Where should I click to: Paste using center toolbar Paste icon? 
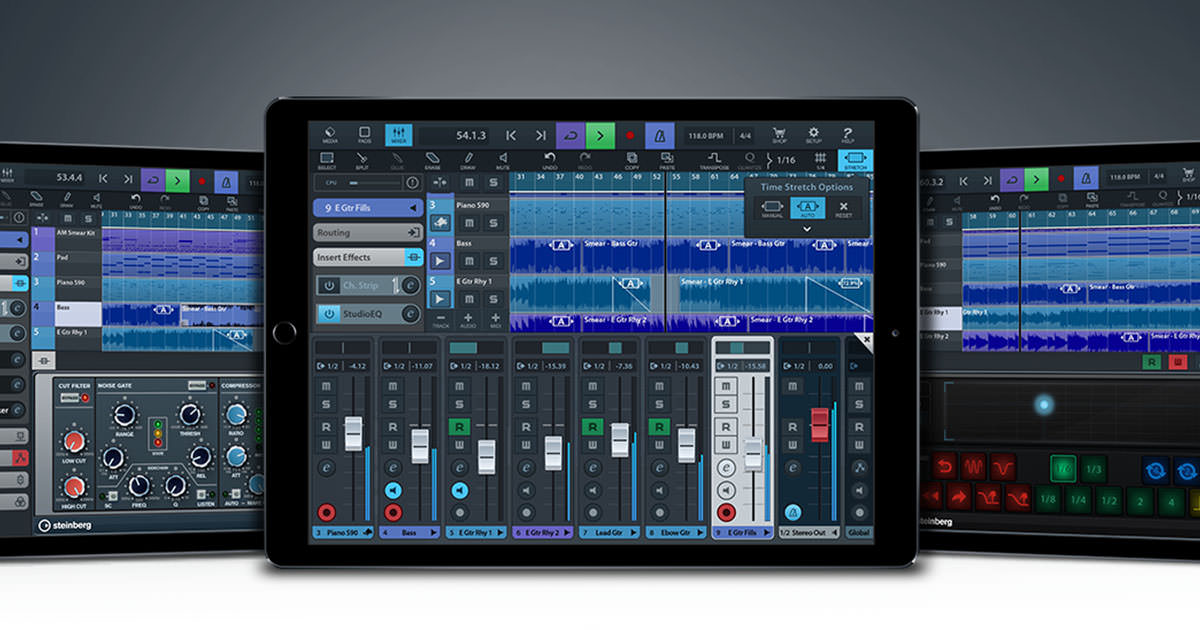(667, 160)
